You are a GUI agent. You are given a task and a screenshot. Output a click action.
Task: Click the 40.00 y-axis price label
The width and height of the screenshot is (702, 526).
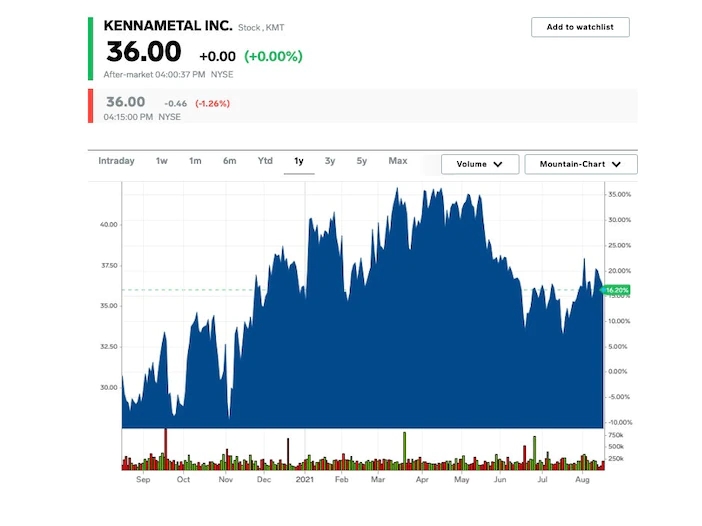pos(109,225)
